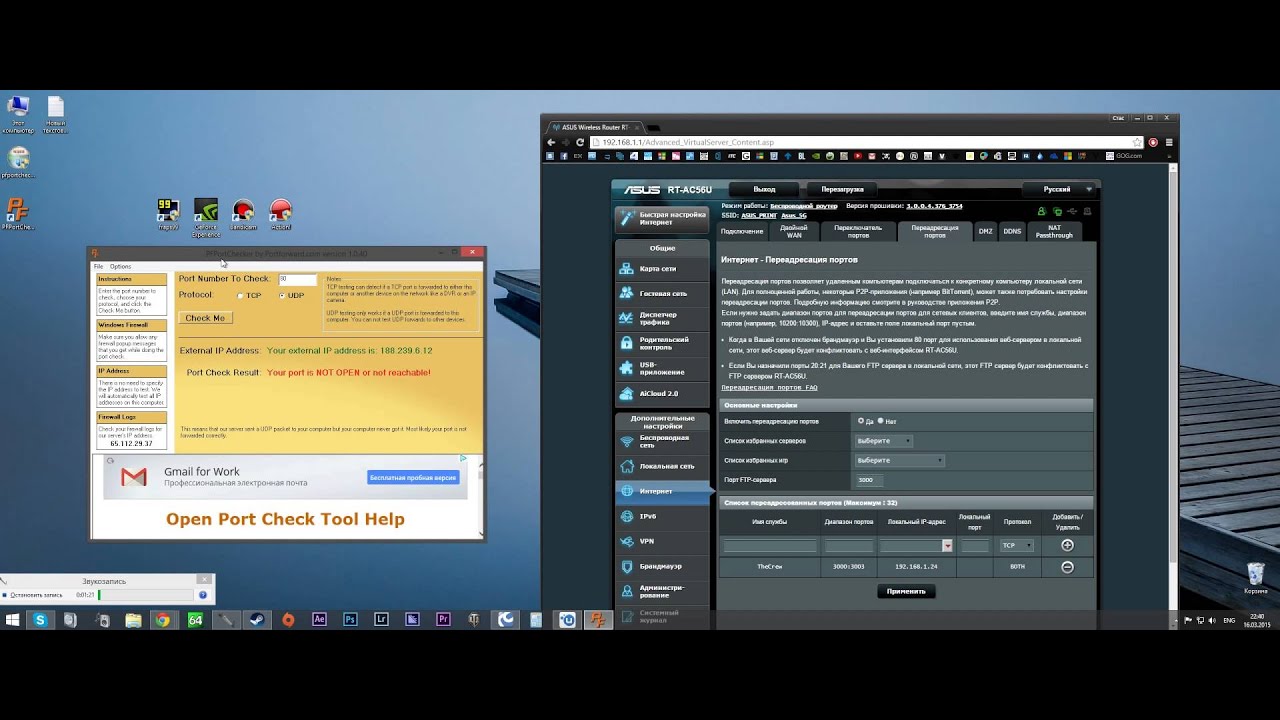Click the service name input field
The image size is (1280, 720).
[770, 546]
